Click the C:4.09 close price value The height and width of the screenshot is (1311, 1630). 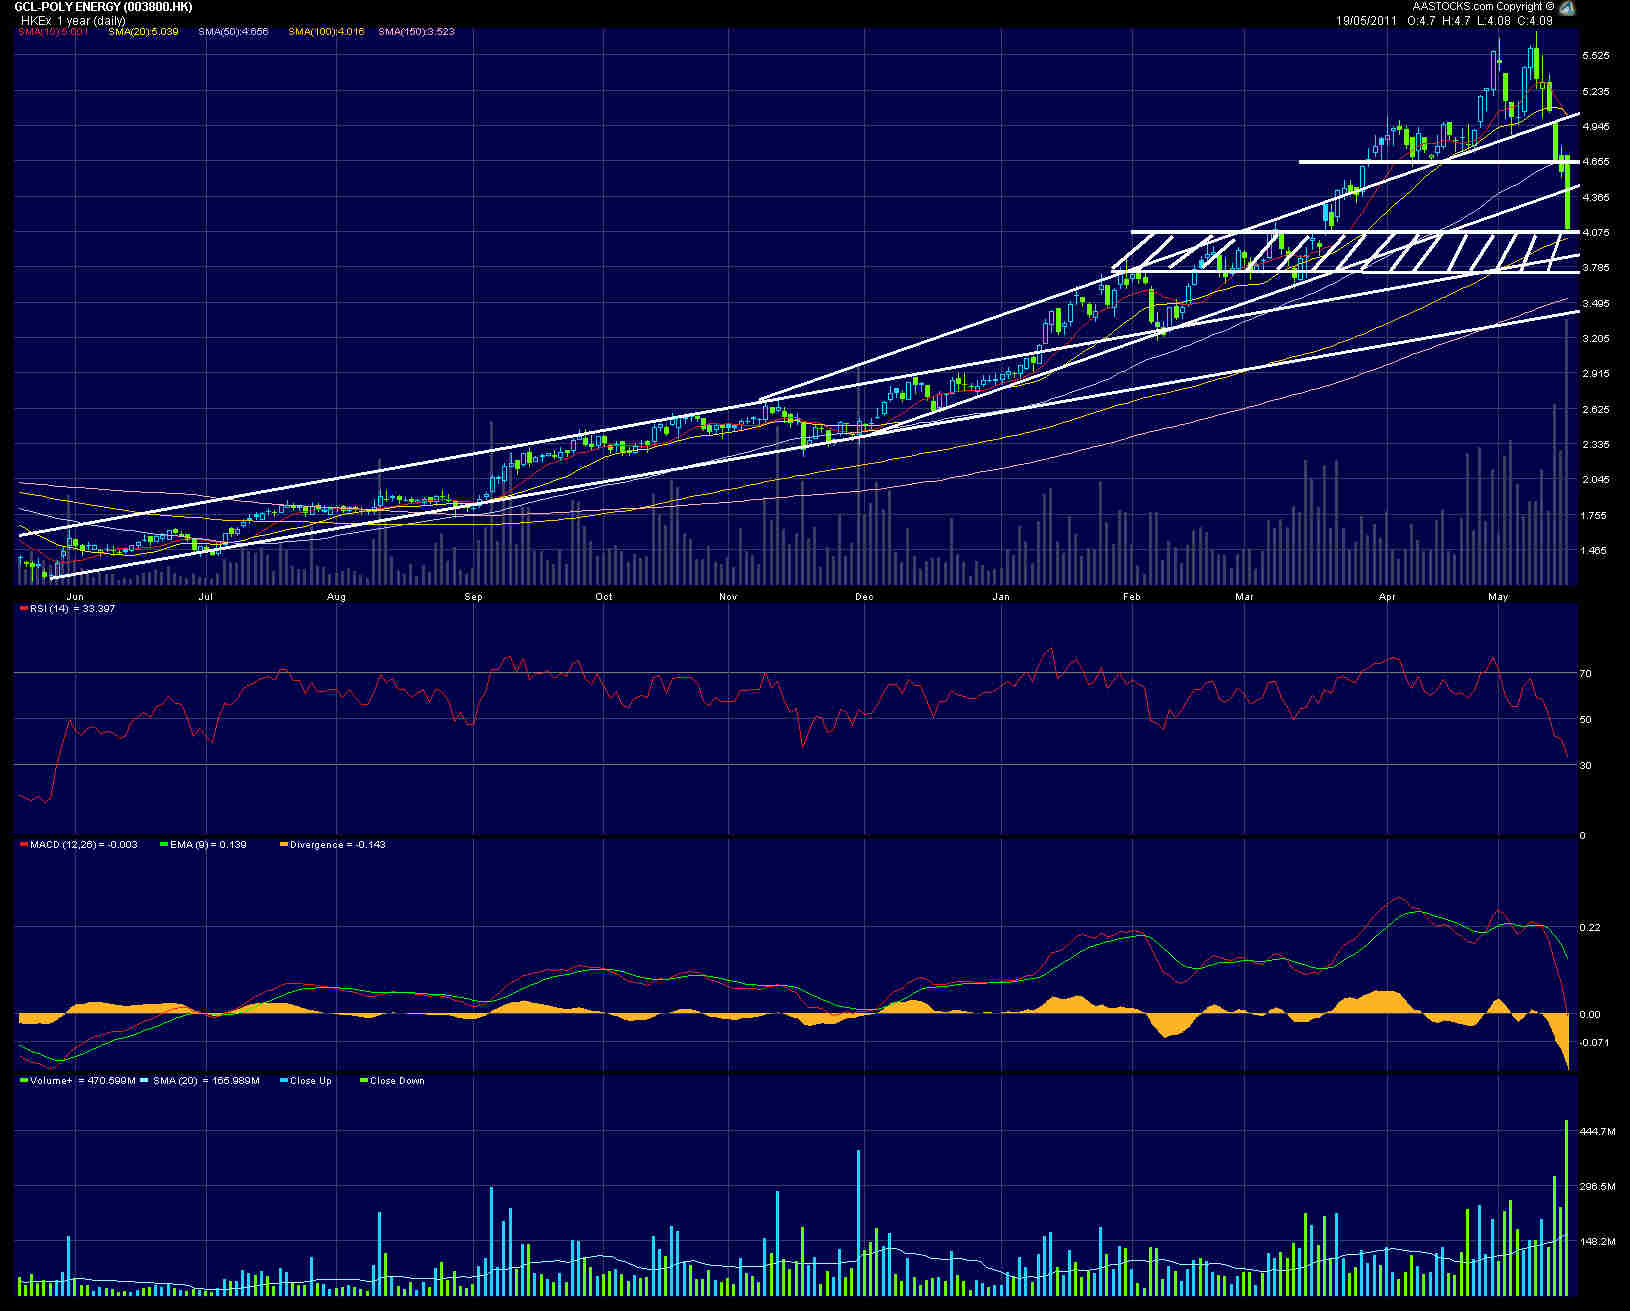tap(1535, 20)
